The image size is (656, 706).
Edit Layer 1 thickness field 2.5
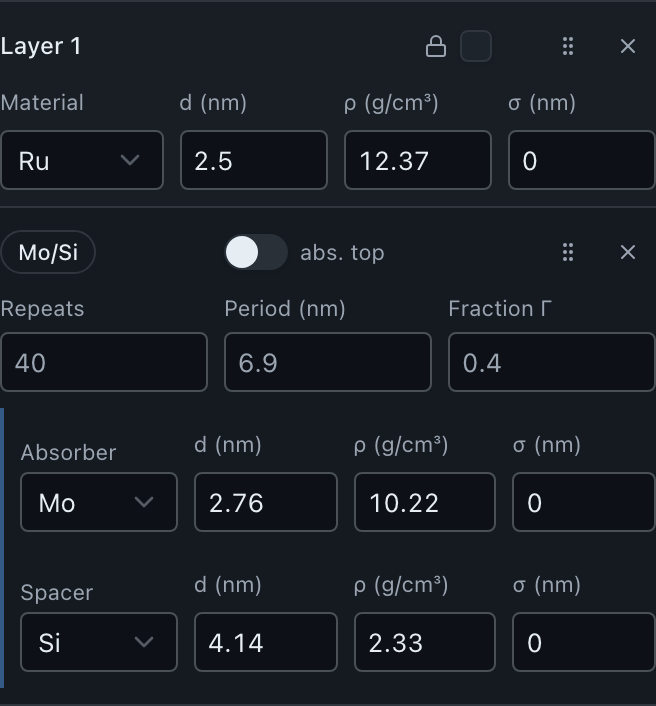[254, 160]
